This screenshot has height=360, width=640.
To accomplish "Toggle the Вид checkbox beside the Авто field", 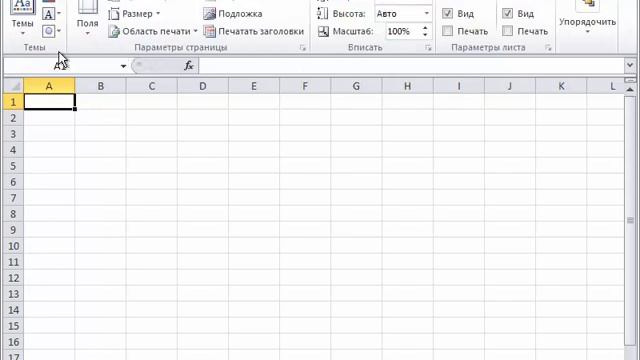I will tap(447, 13).
